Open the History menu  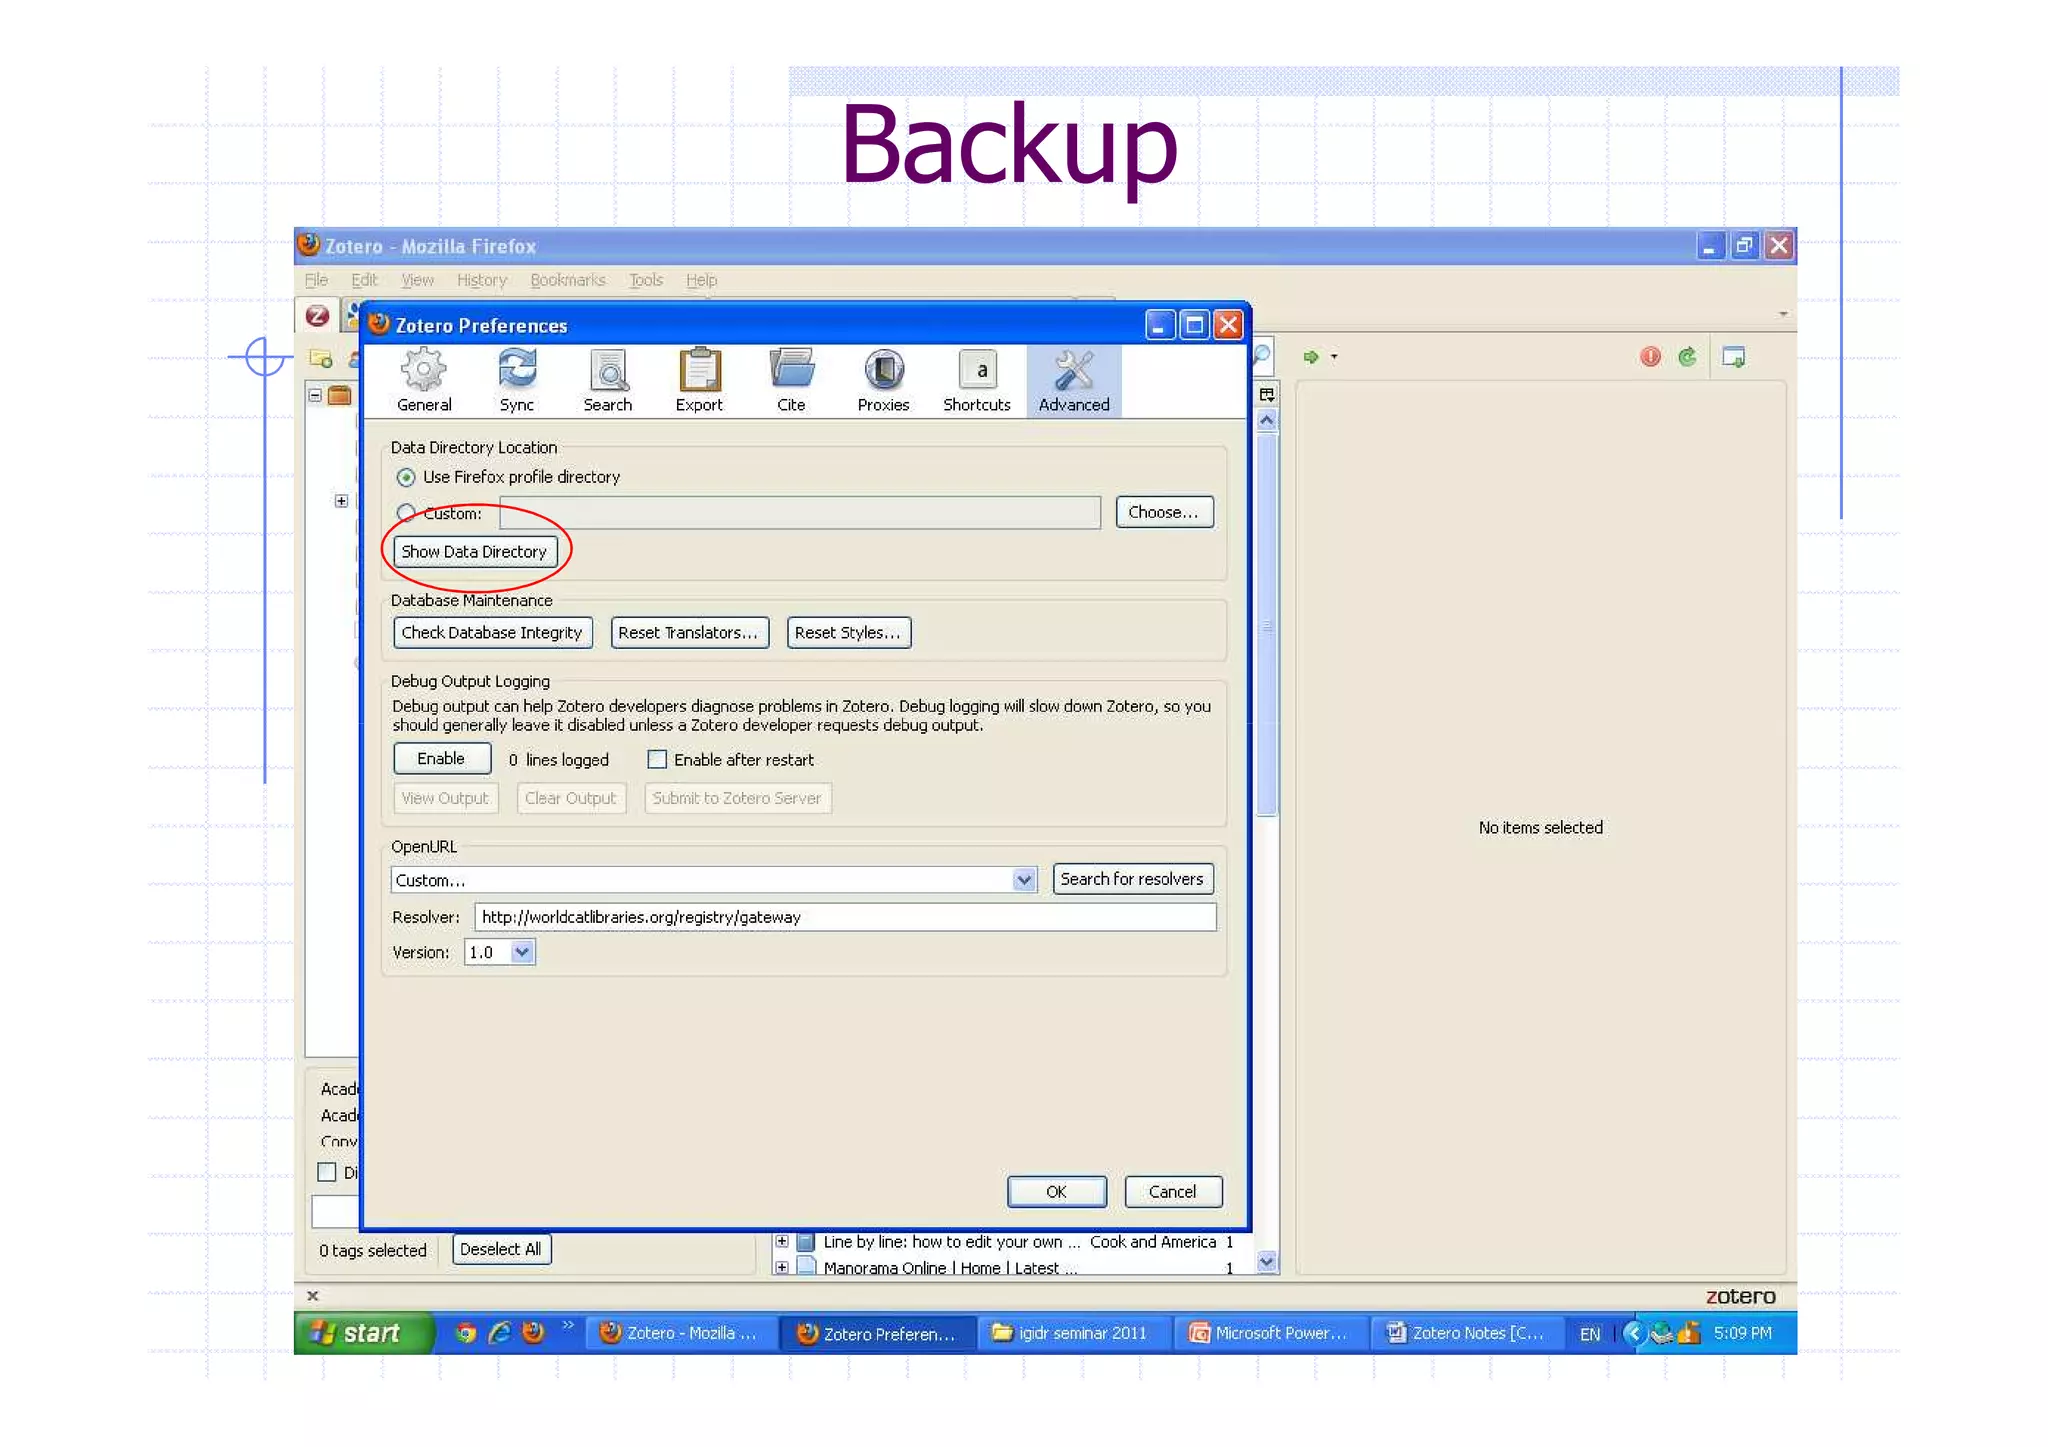(482, 280)
